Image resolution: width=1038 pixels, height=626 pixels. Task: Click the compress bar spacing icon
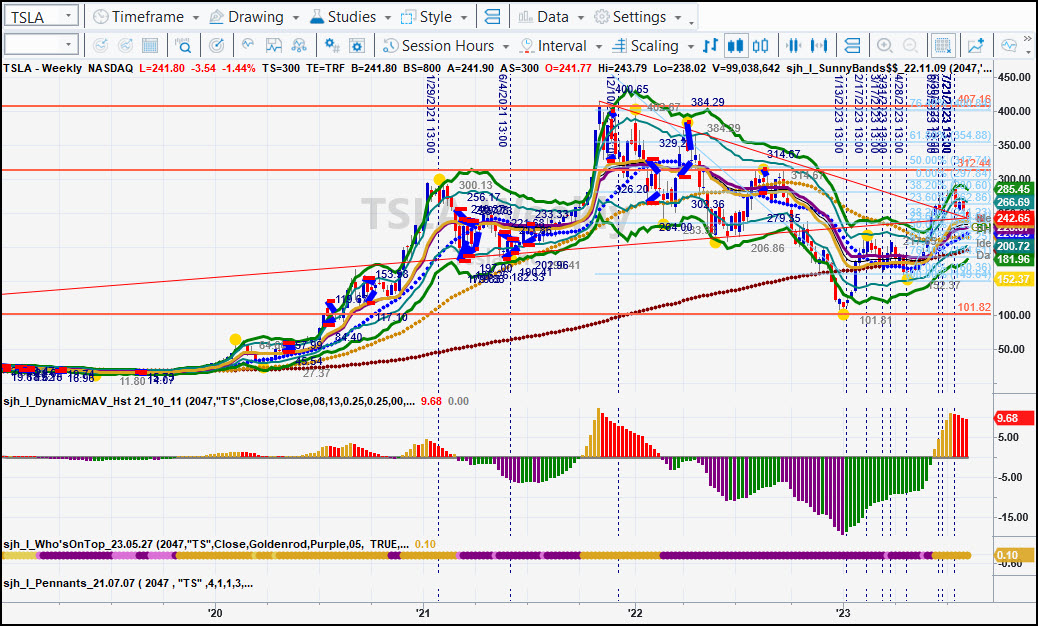click(x=793, y=46)
